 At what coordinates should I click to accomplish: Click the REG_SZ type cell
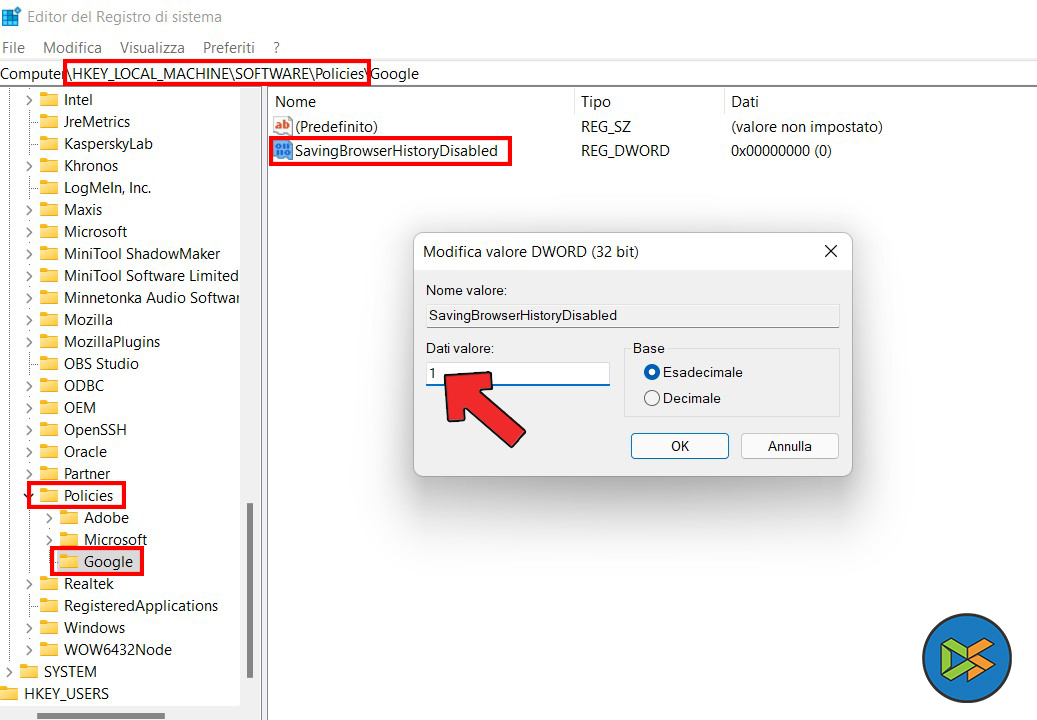[x=606, y=126]
